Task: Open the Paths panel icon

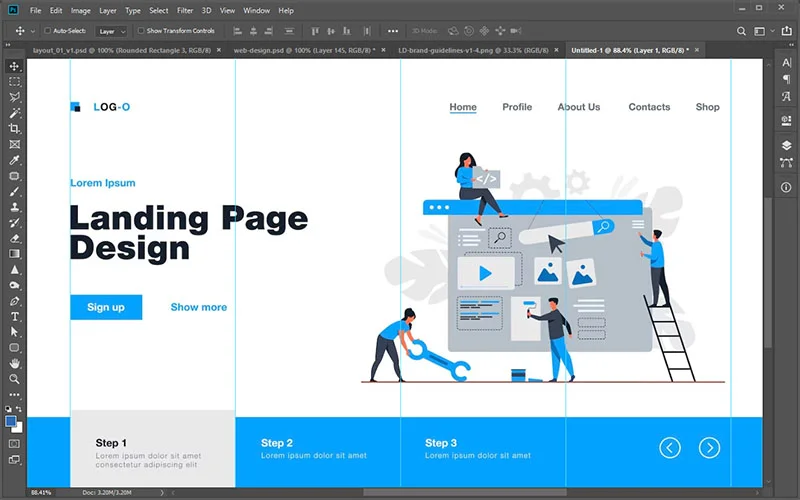Action: pos(786,163)
